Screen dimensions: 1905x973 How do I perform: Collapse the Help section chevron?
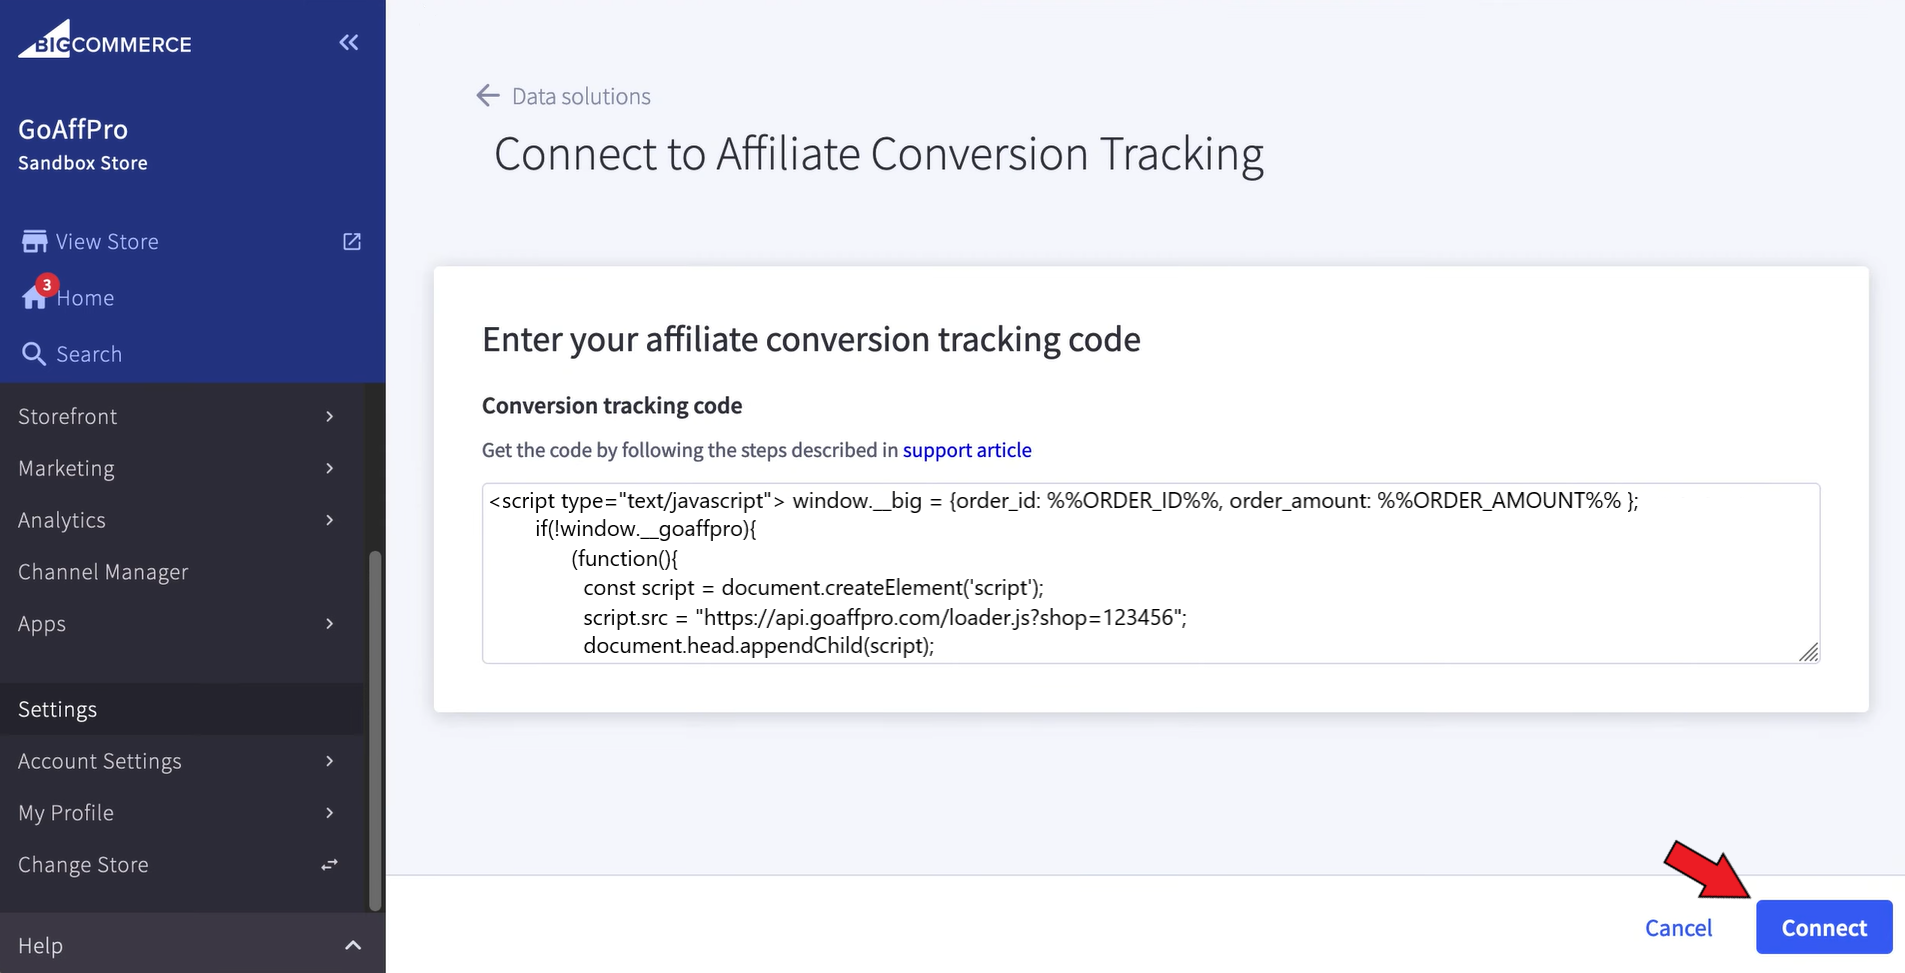click(352, 945)
